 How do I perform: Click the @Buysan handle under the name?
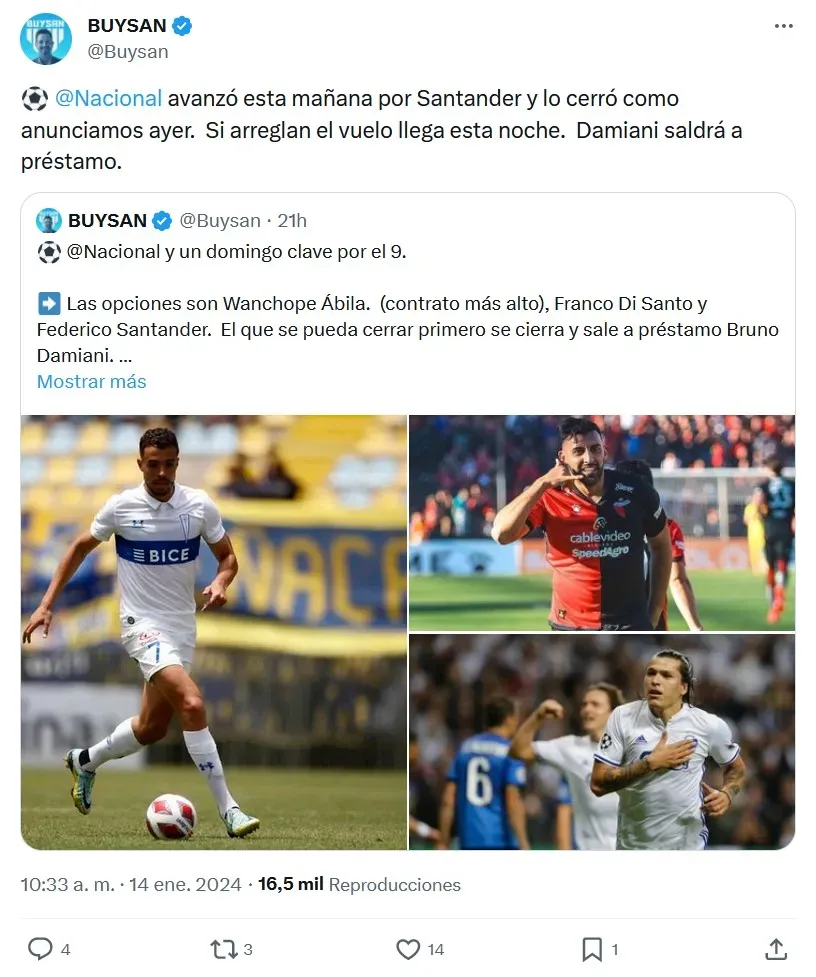[x=128, y=52]
